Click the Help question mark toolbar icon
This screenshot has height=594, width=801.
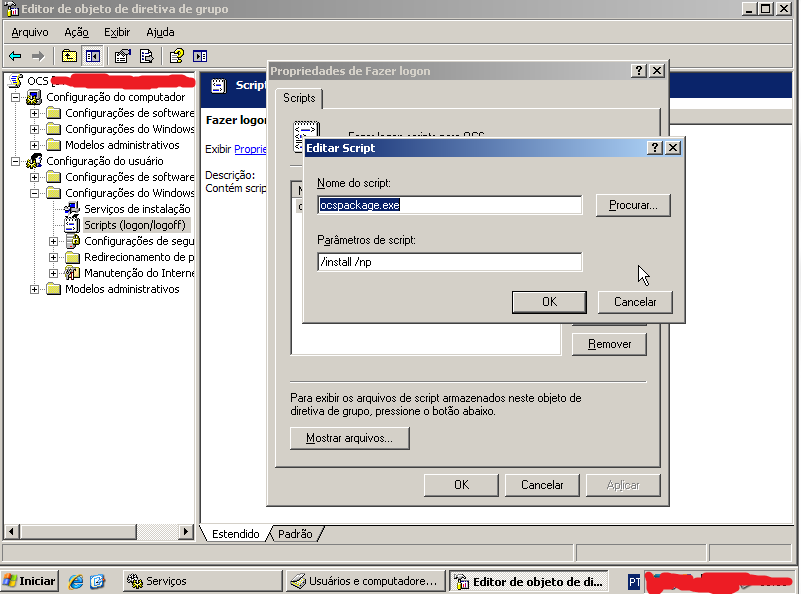coord(176,55)
